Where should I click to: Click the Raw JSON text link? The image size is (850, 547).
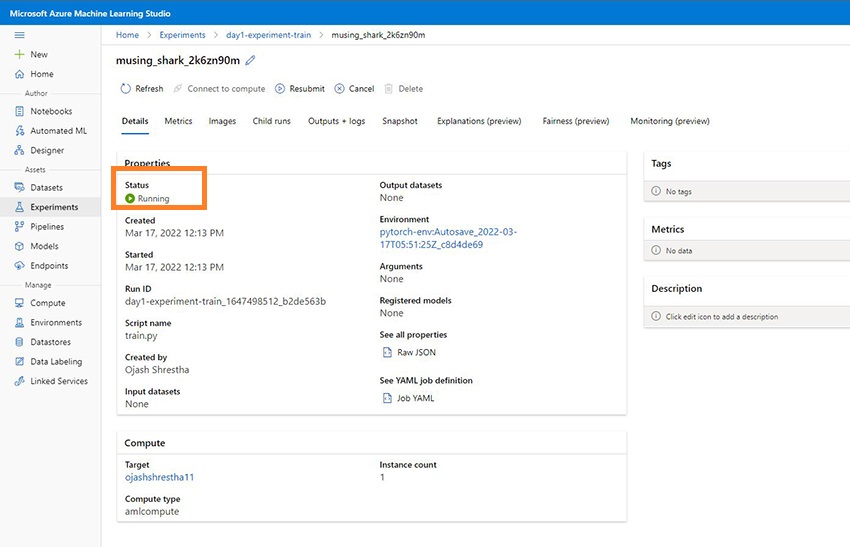(416, 352)
